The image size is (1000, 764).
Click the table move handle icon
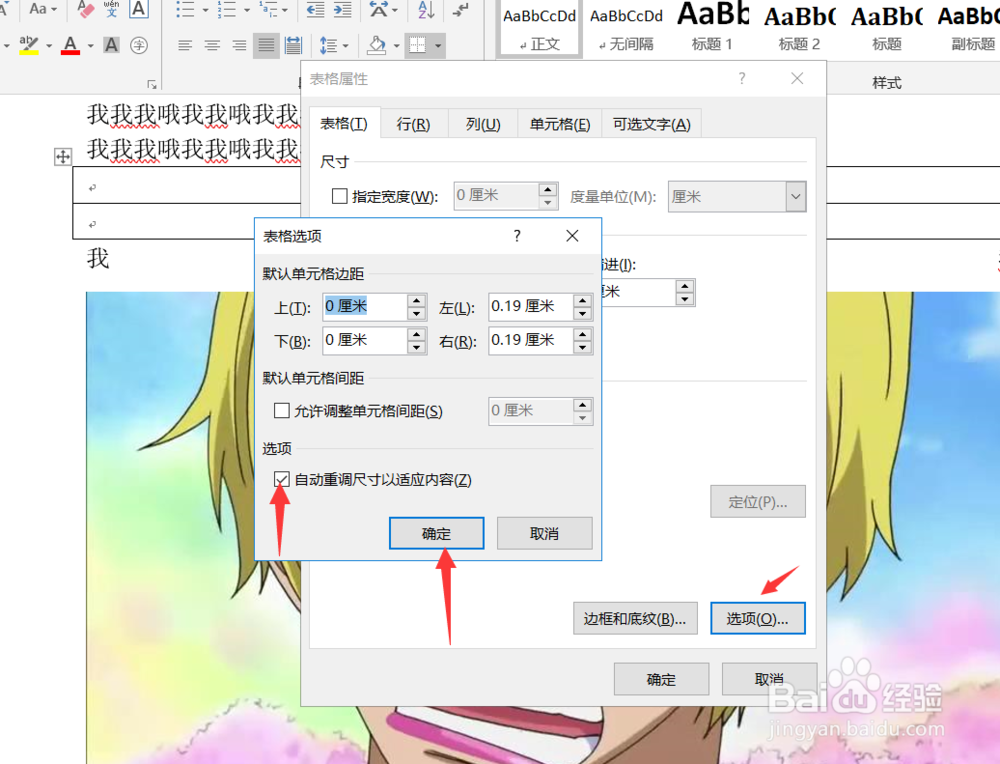tap(62, 156)
